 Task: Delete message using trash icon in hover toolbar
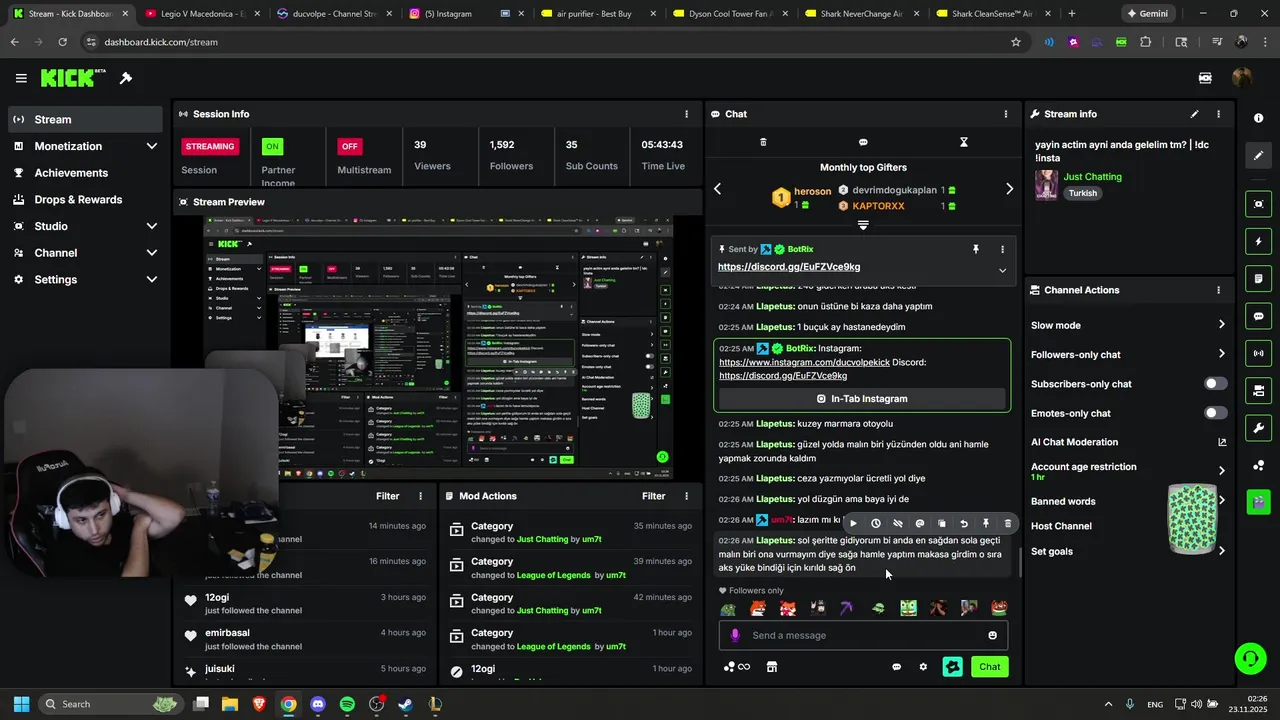(x=1007, y=523)
